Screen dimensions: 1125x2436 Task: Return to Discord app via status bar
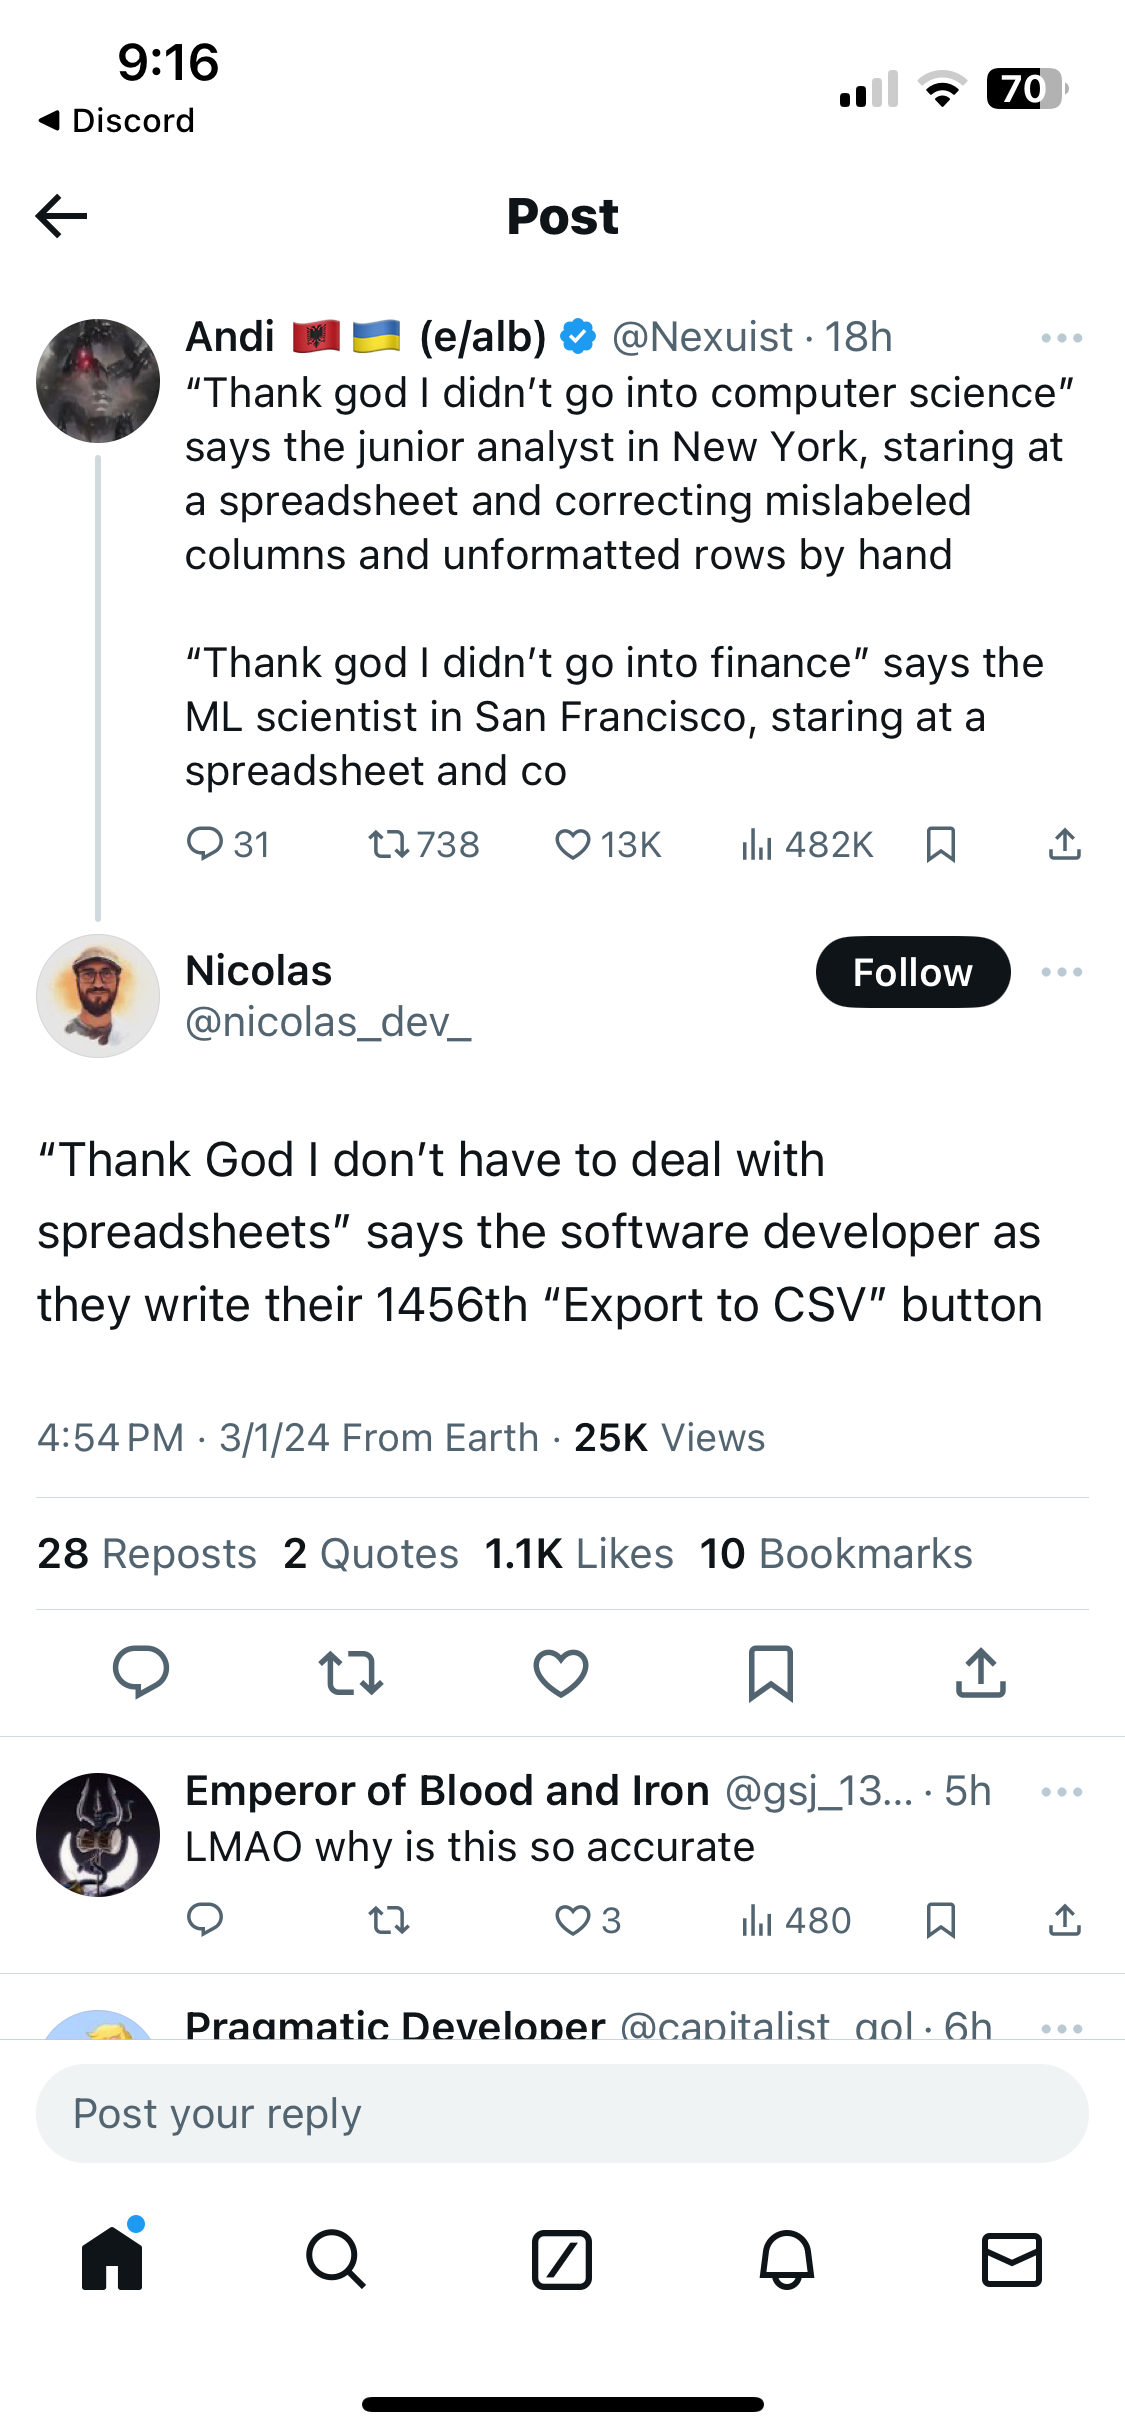click(117, 121)
